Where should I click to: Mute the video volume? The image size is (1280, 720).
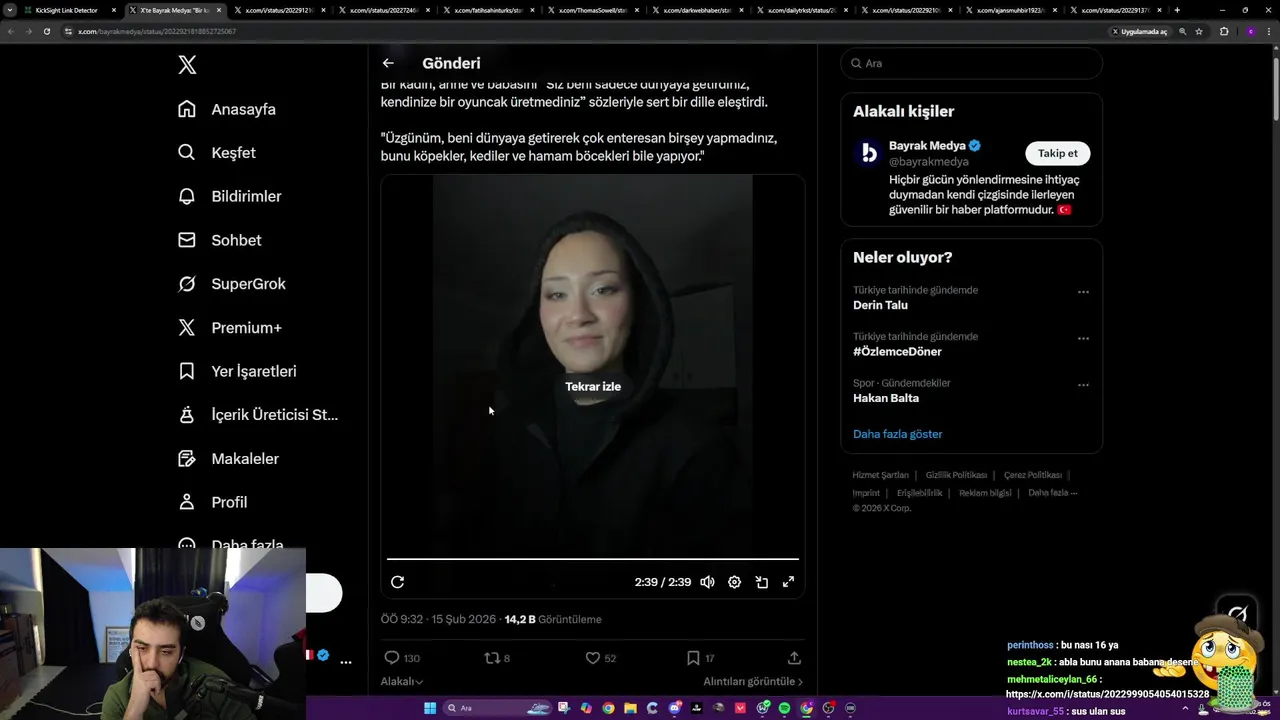(707, 582)
